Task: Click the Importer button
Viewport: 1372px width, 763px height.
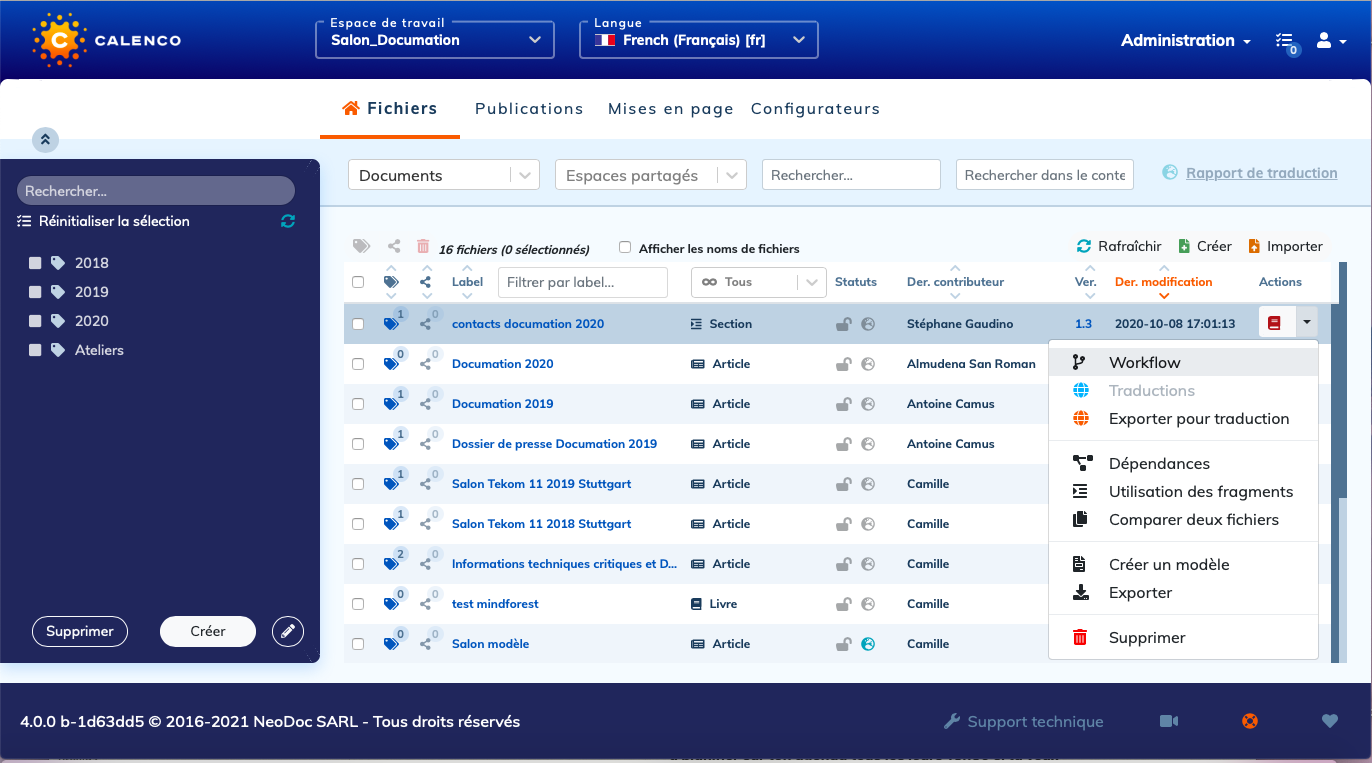Action: pyautogui.click(x=1285, y=246)
